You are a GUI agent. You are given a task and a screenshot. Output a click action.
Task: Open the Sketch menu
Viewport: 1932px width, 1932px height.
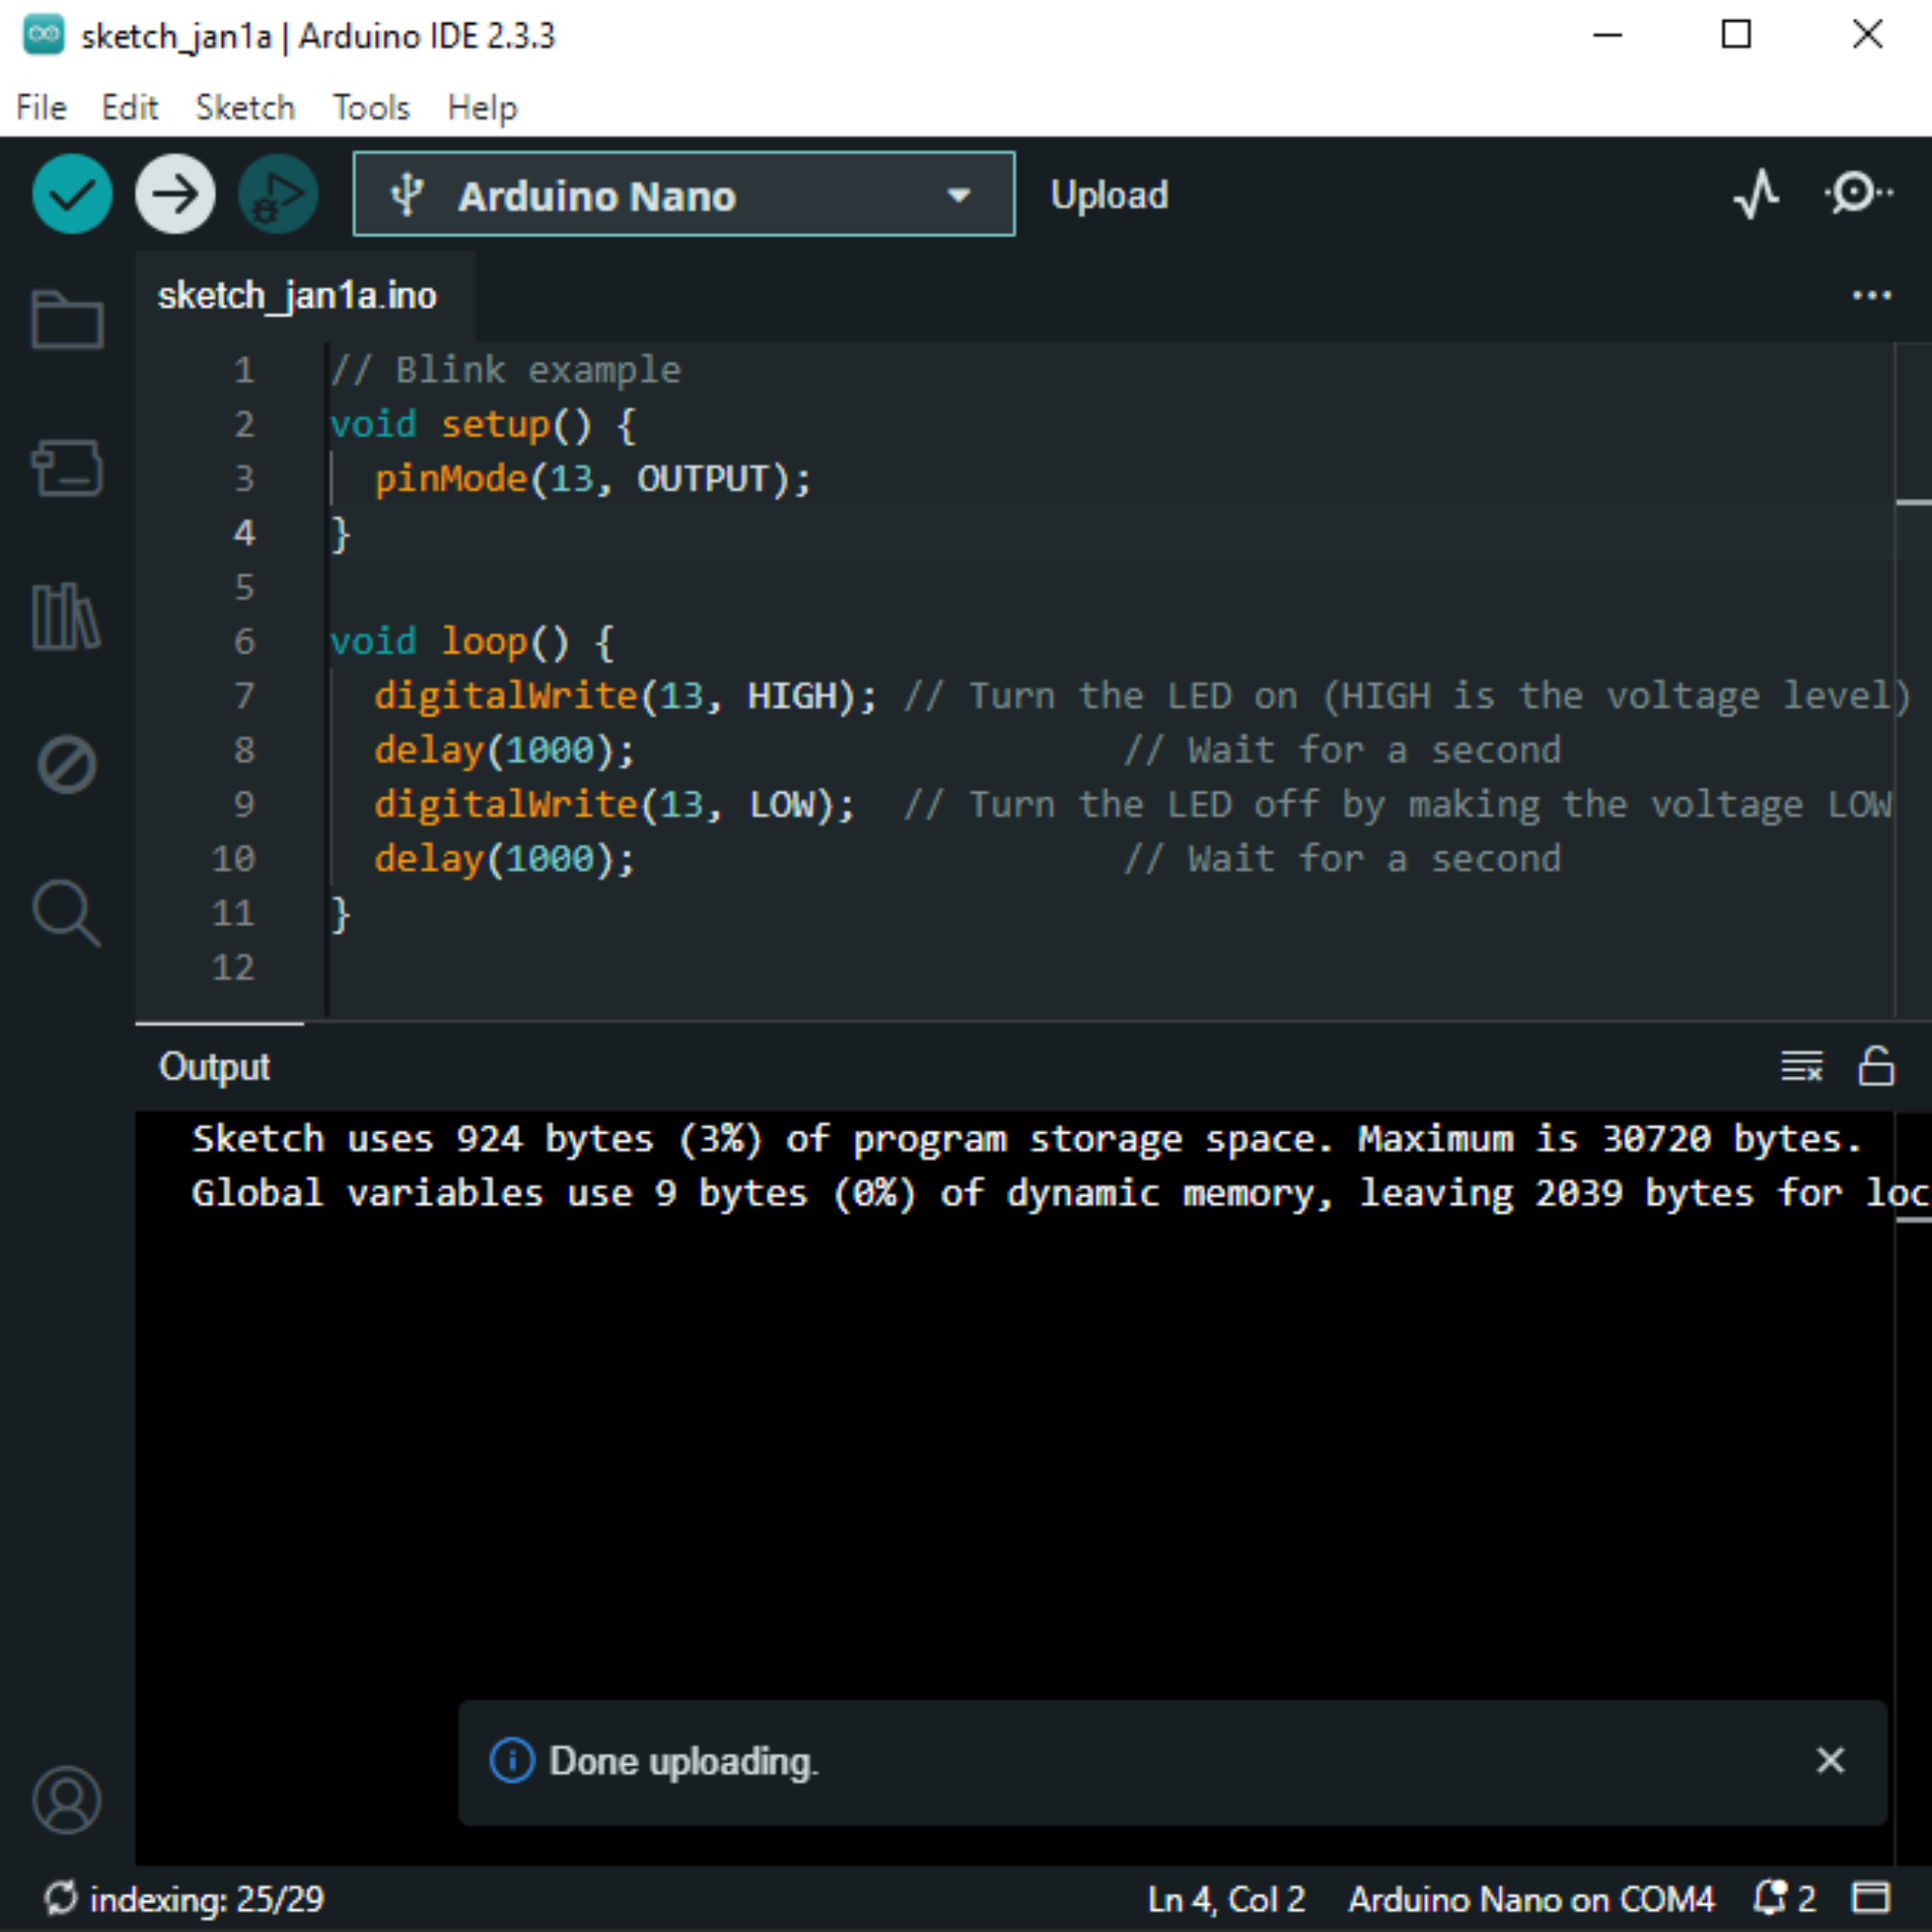click(x=245, y=107)
